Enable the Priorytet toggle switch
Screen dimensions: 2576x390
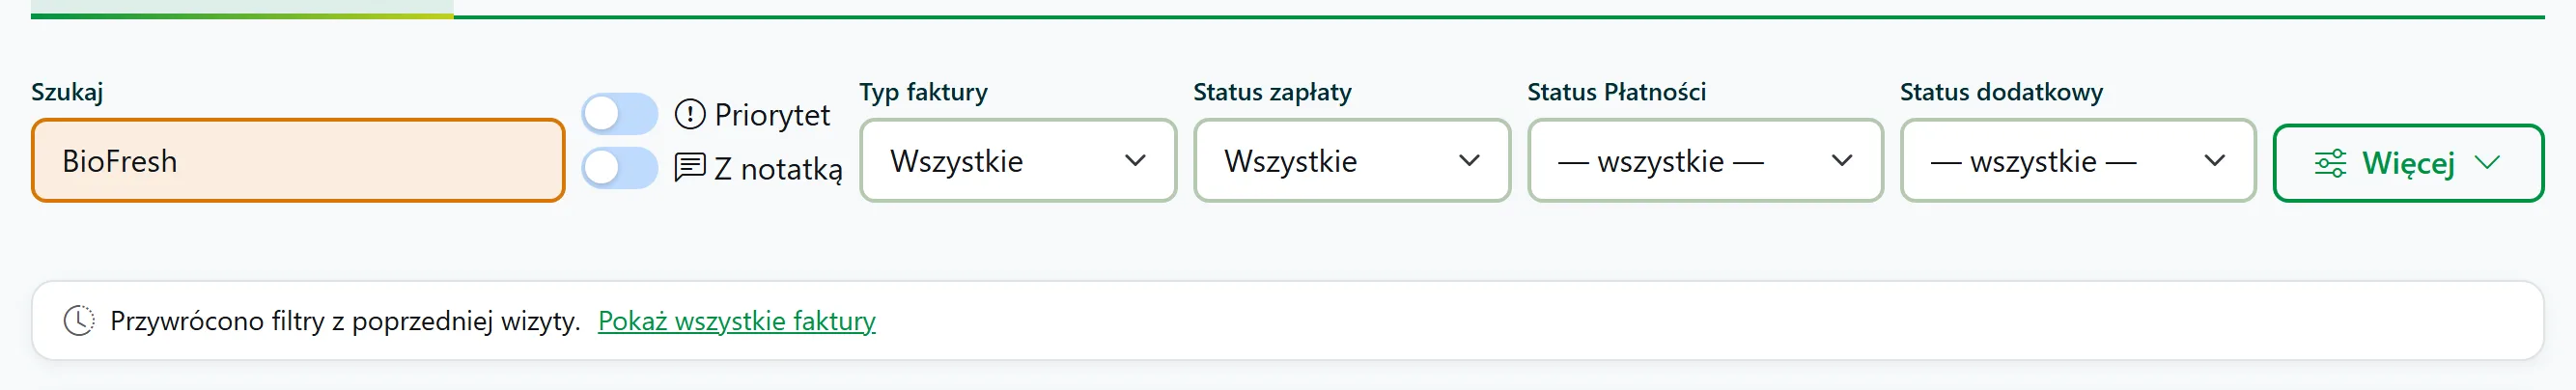pos(620,114)
